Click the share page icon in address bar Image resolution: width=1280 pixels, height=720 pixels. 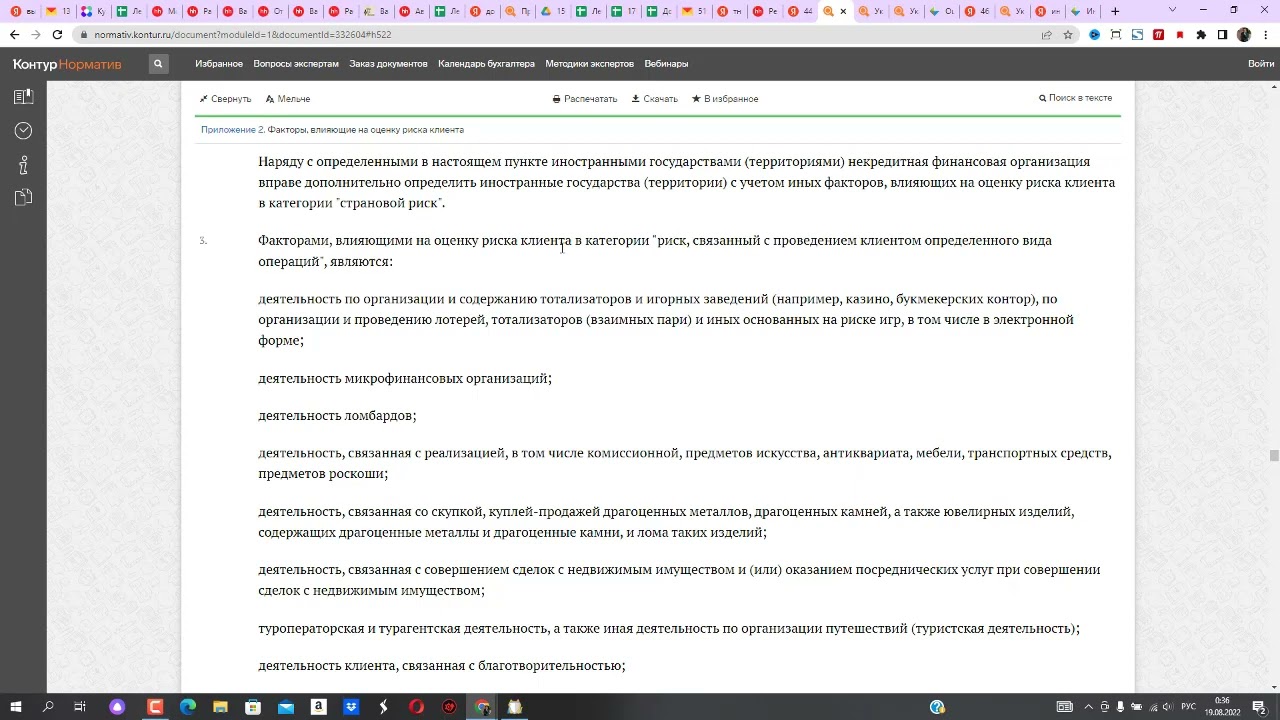pos(1046,34)
